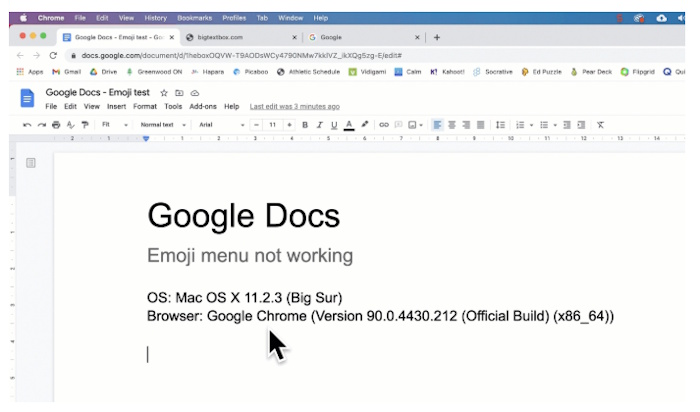
Task: Click the Insert link icon
Action: [383, 125]
